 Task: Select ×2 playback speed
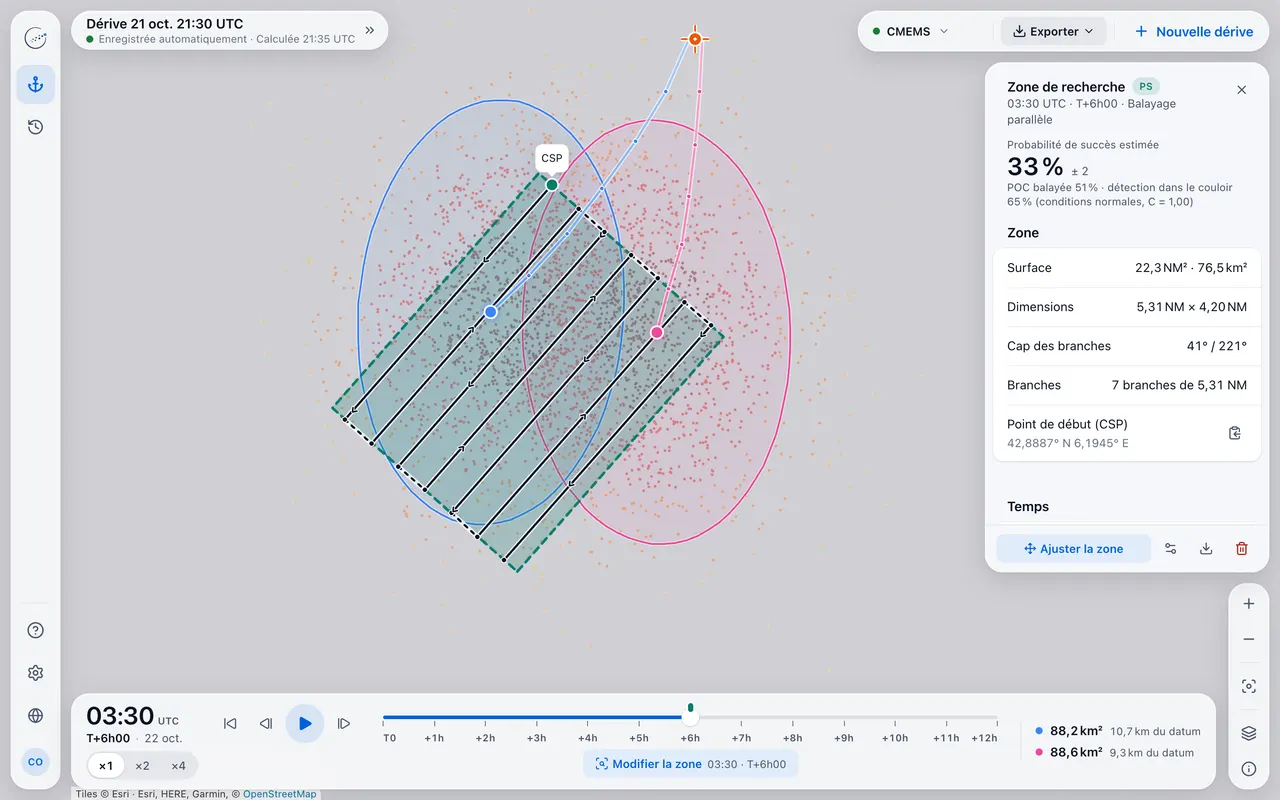(x=142, y=766)
